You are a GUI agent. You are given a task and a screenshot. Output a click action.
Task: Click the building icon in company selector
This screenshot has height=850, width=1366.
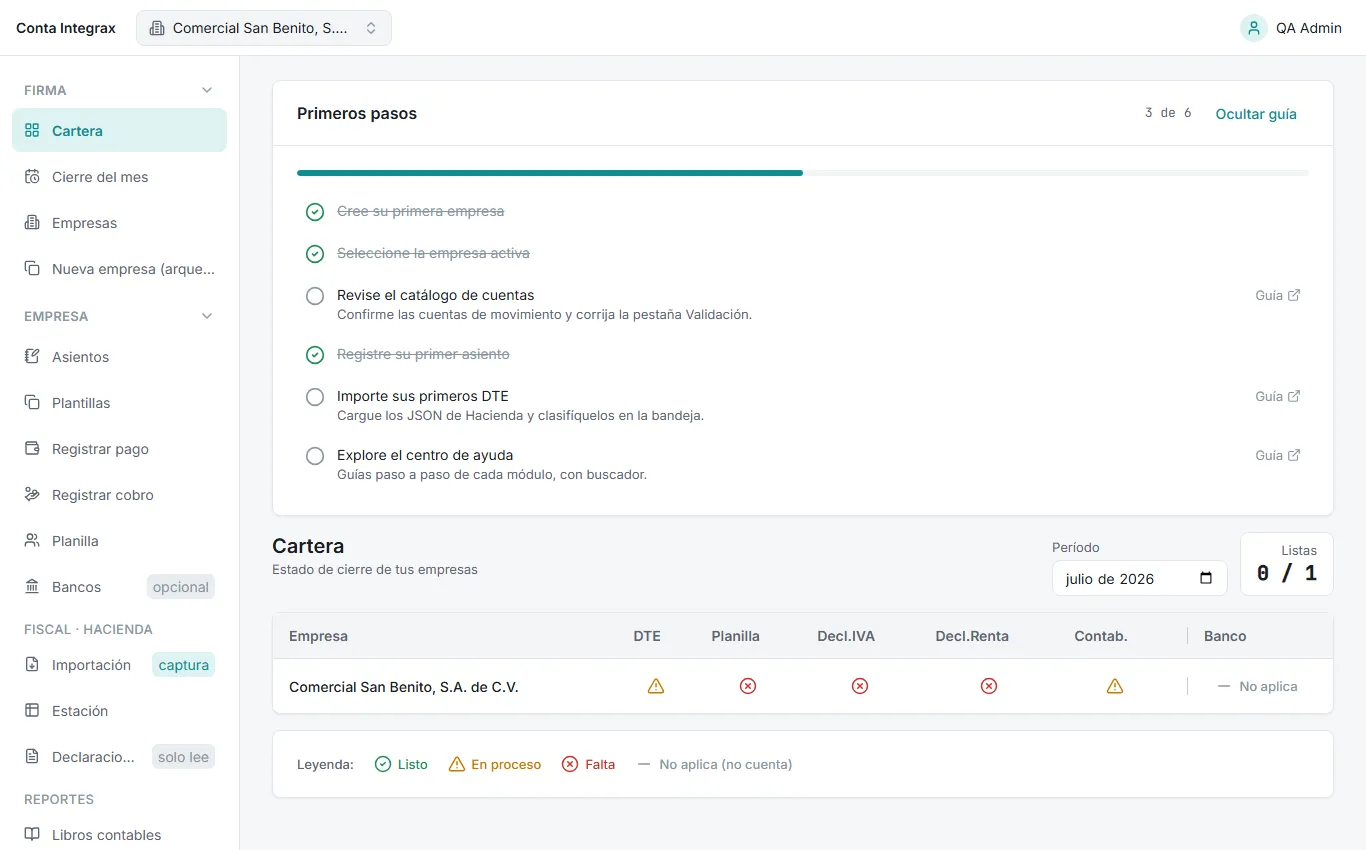pos(157,28)
